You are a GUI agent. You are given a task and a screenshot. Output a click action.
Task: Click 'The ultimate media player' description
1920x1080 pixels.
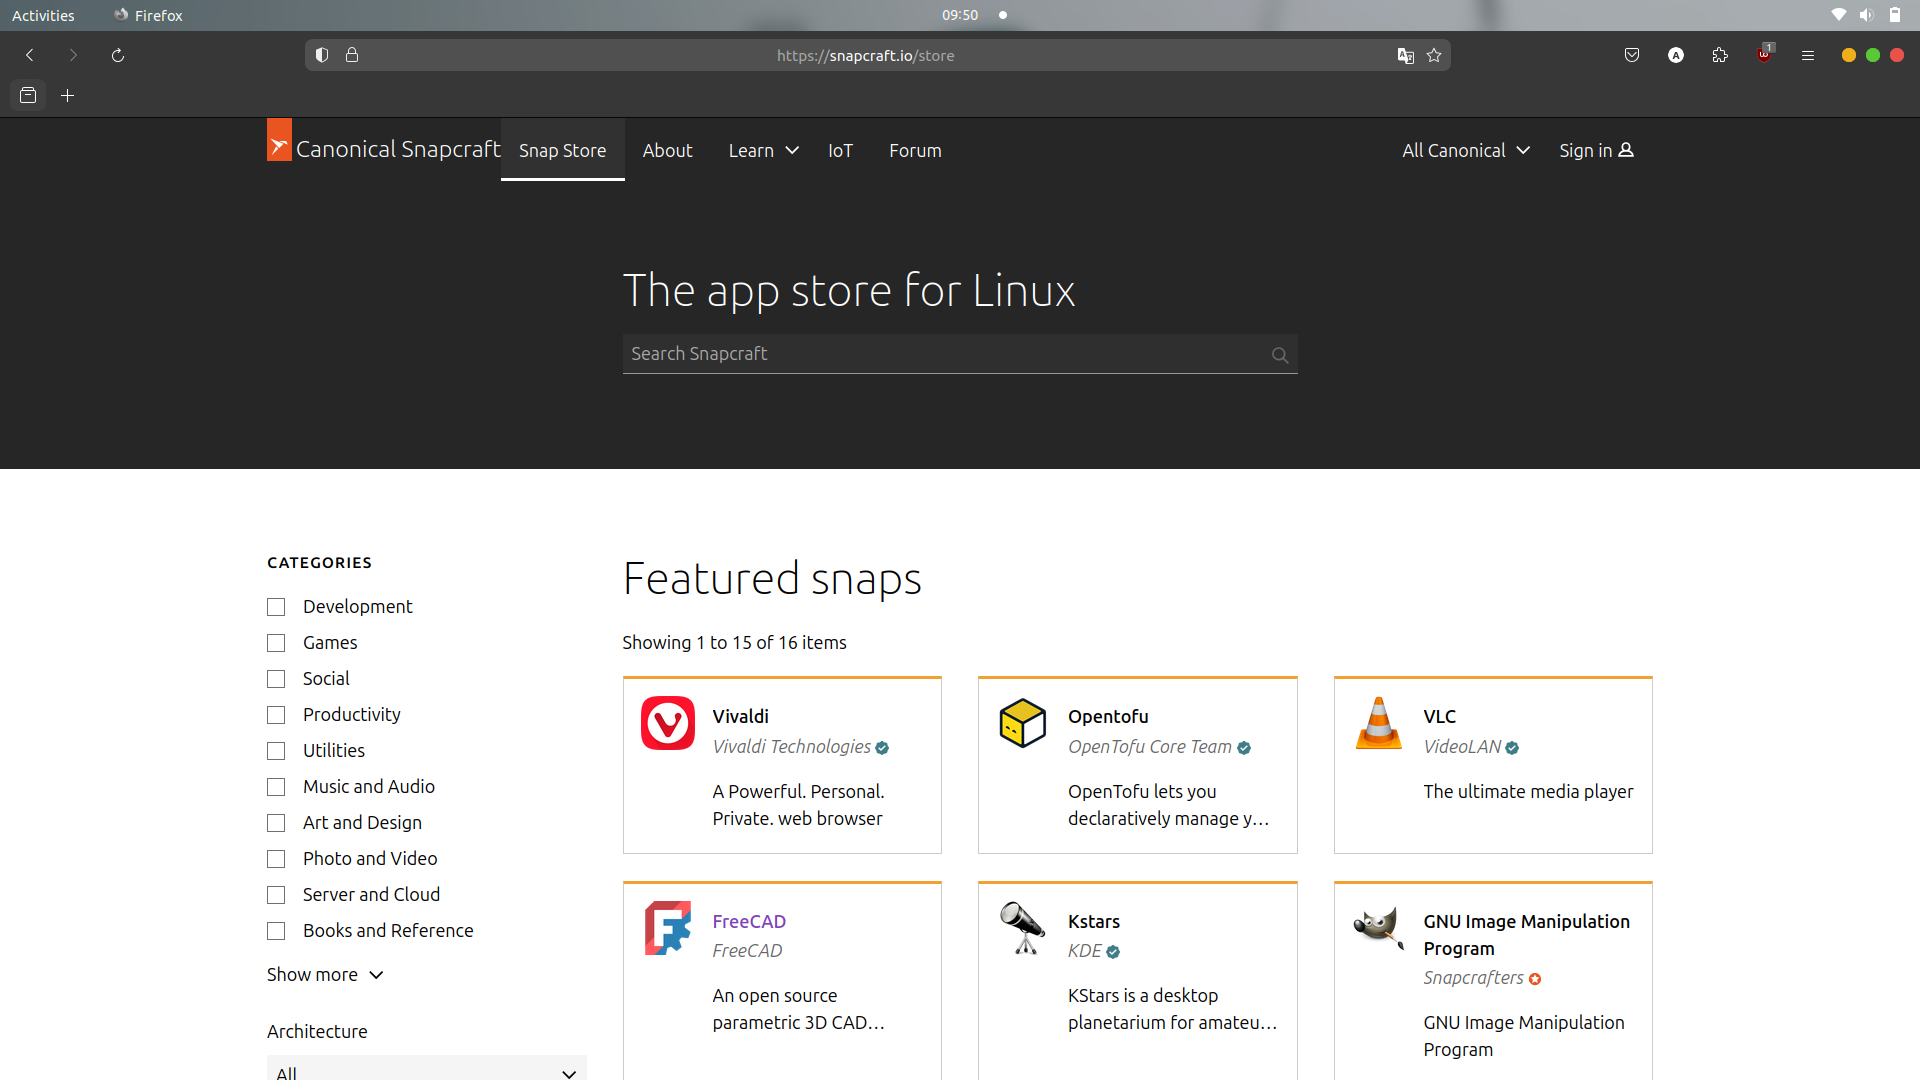tap(1528, 791)
